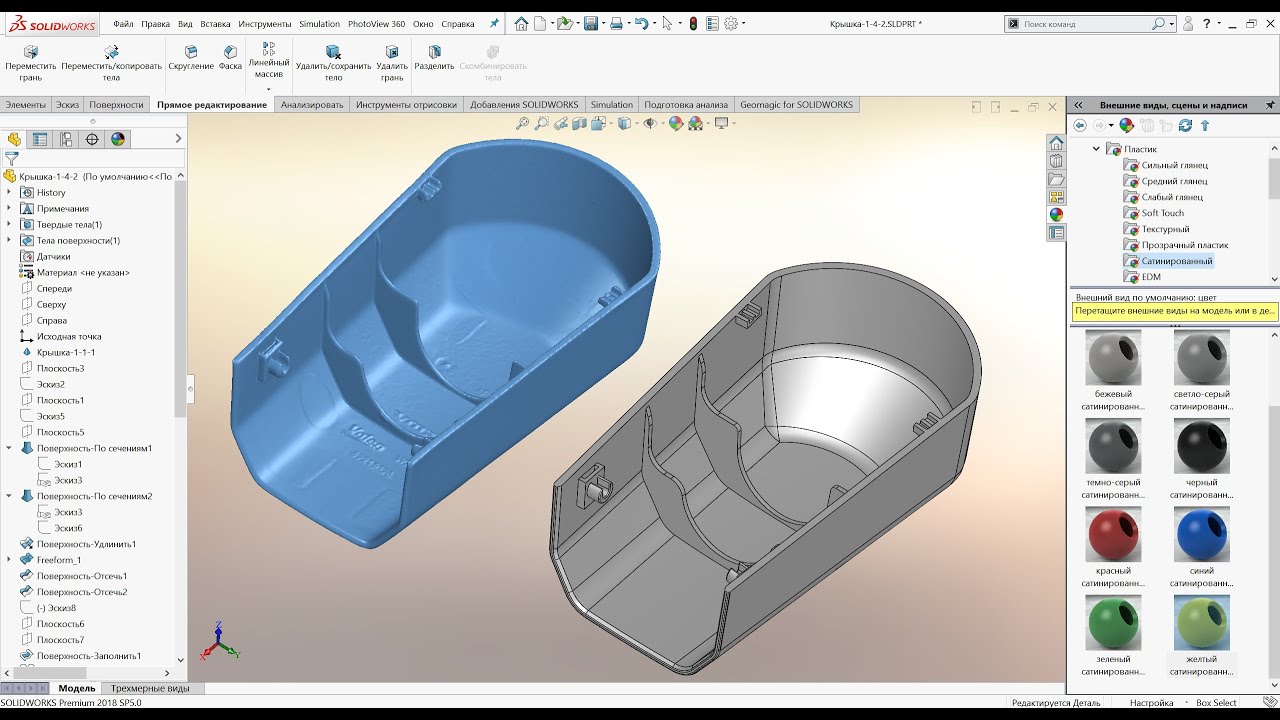
Task: Launch the Split (Разделить) tool
Action: tap(434, 57)
